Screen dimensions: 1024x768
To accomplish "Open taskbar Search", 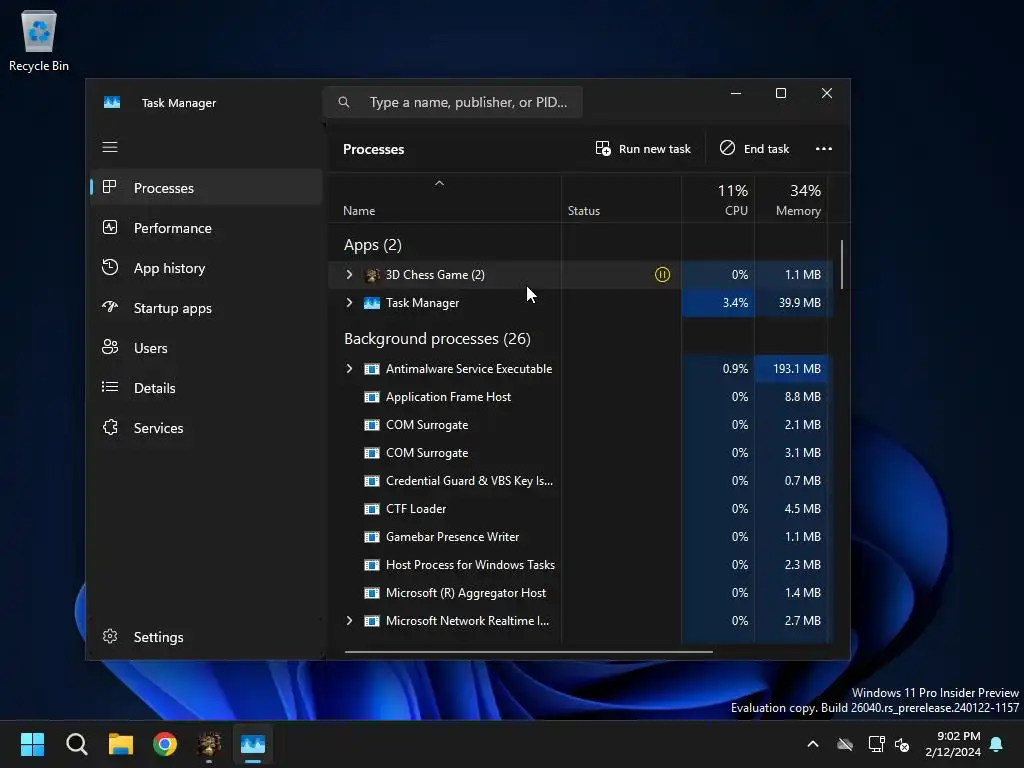I will [76, 744].
